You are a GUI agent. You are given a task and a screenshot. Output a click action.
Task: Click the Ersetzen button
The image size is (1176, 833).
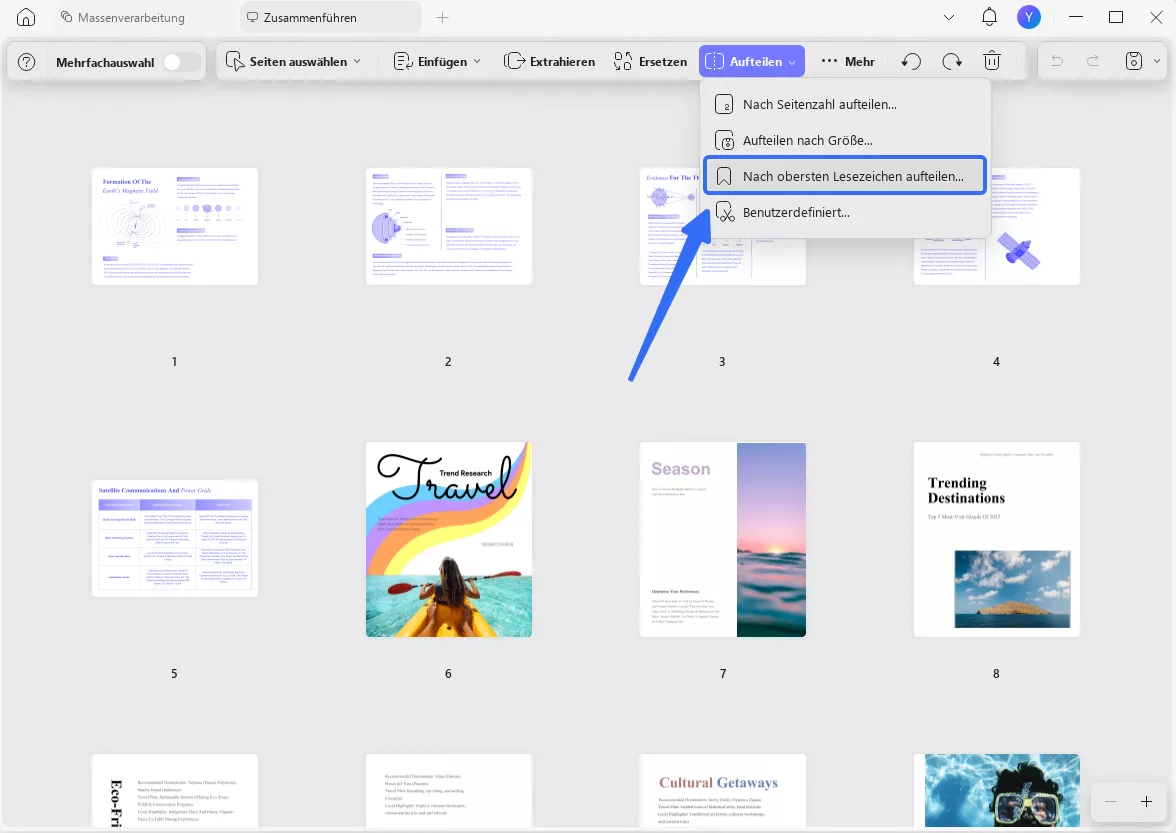tap(650, 61)
